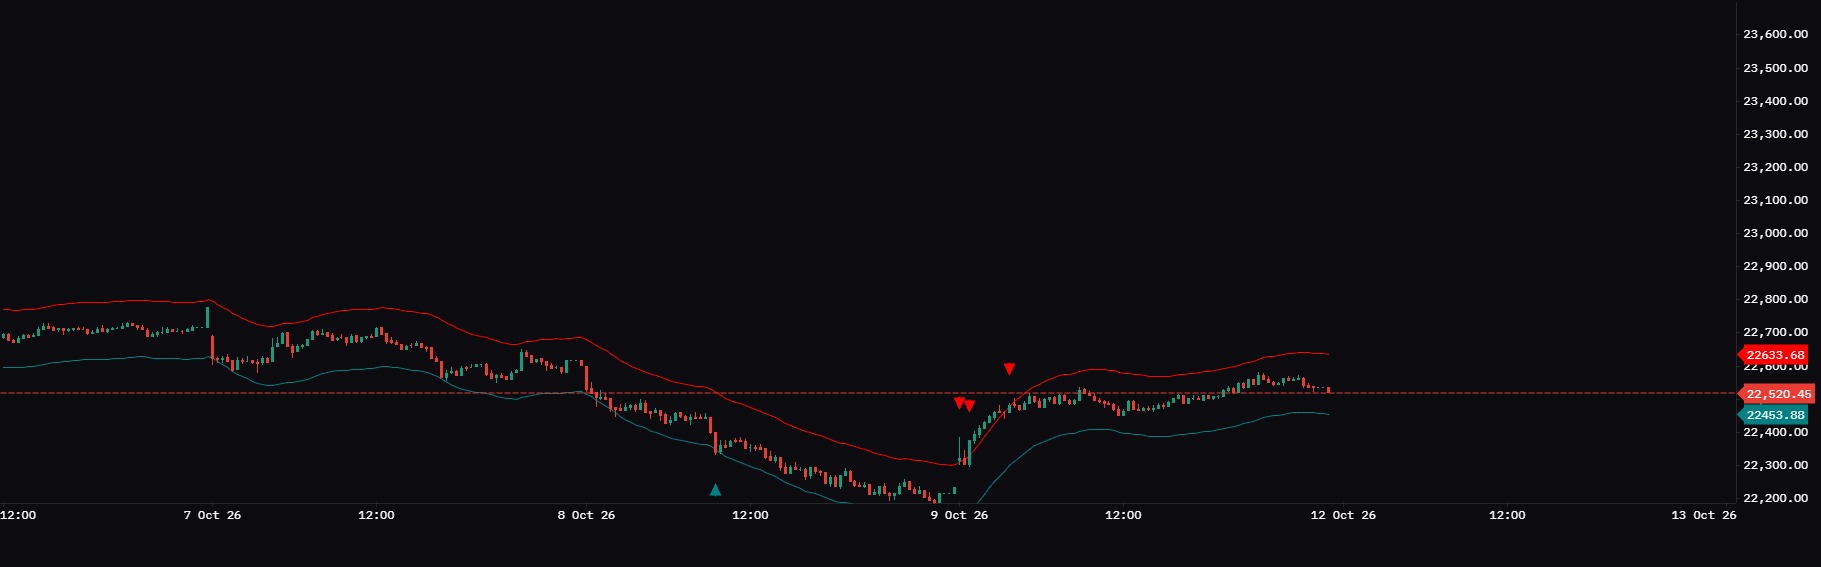Image resolution: width=1821 pixels, height=567 pixels.
Task: Click the 23,200.00 price axis label
Action: click(x=1775, y=167)
